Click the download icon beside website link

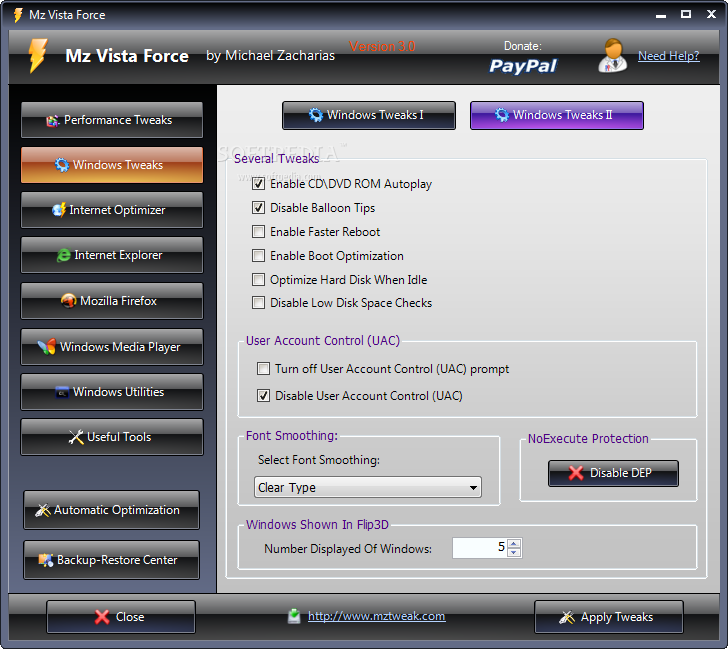tap(294, 616)
